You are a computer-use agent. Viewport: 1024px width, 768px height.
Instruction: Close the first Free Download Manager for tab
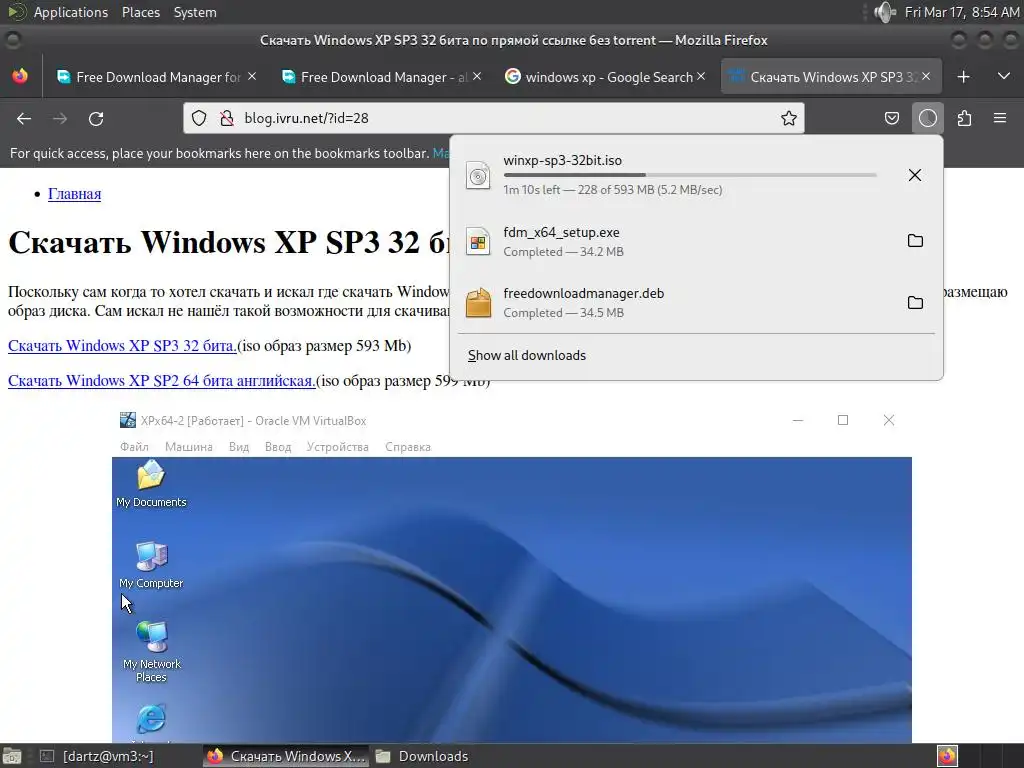[x=252, y=76]
